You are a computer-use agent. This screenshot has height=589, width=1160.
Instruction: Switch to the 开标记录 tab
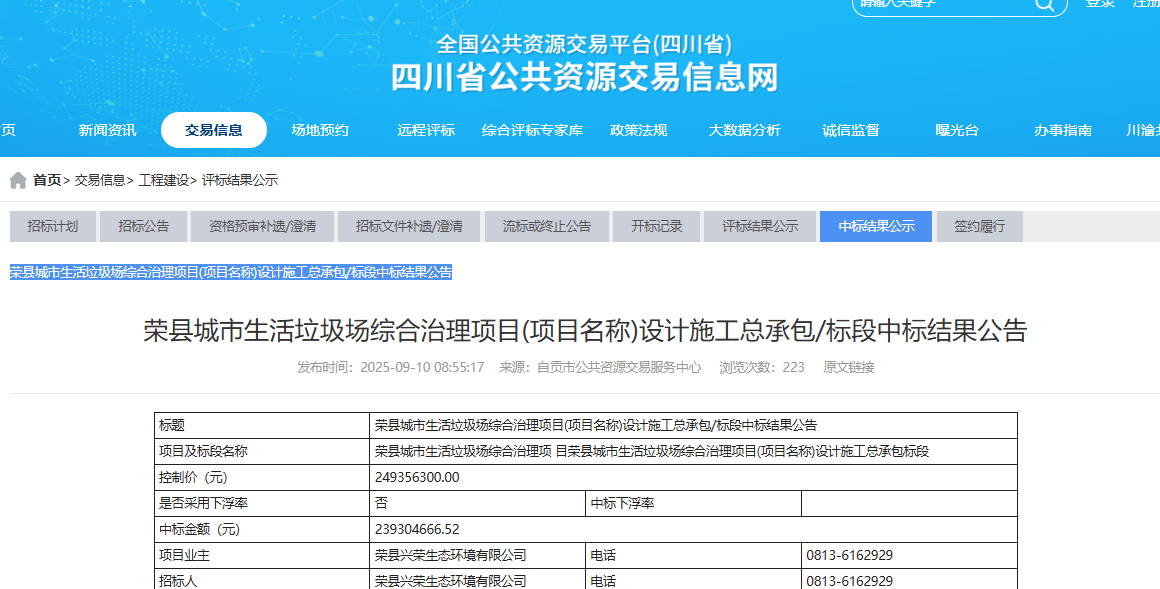(x=656, y=226)
